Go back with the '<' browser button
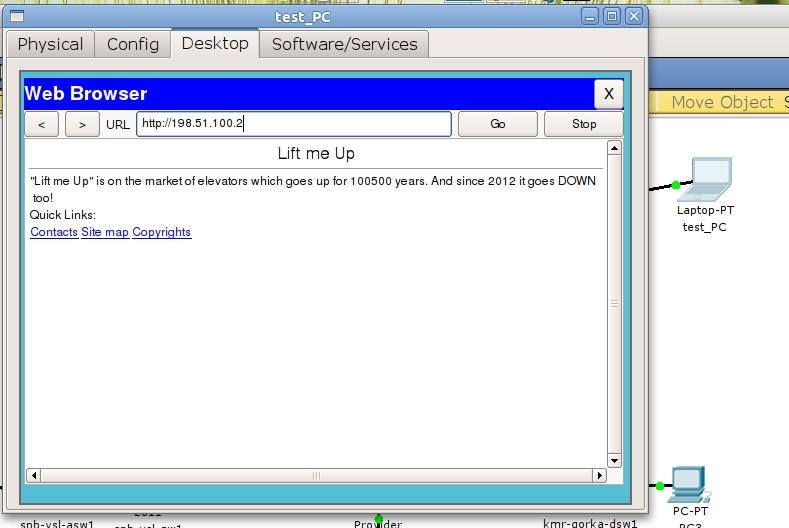This screenshot has height=528, width=789. 41,124
